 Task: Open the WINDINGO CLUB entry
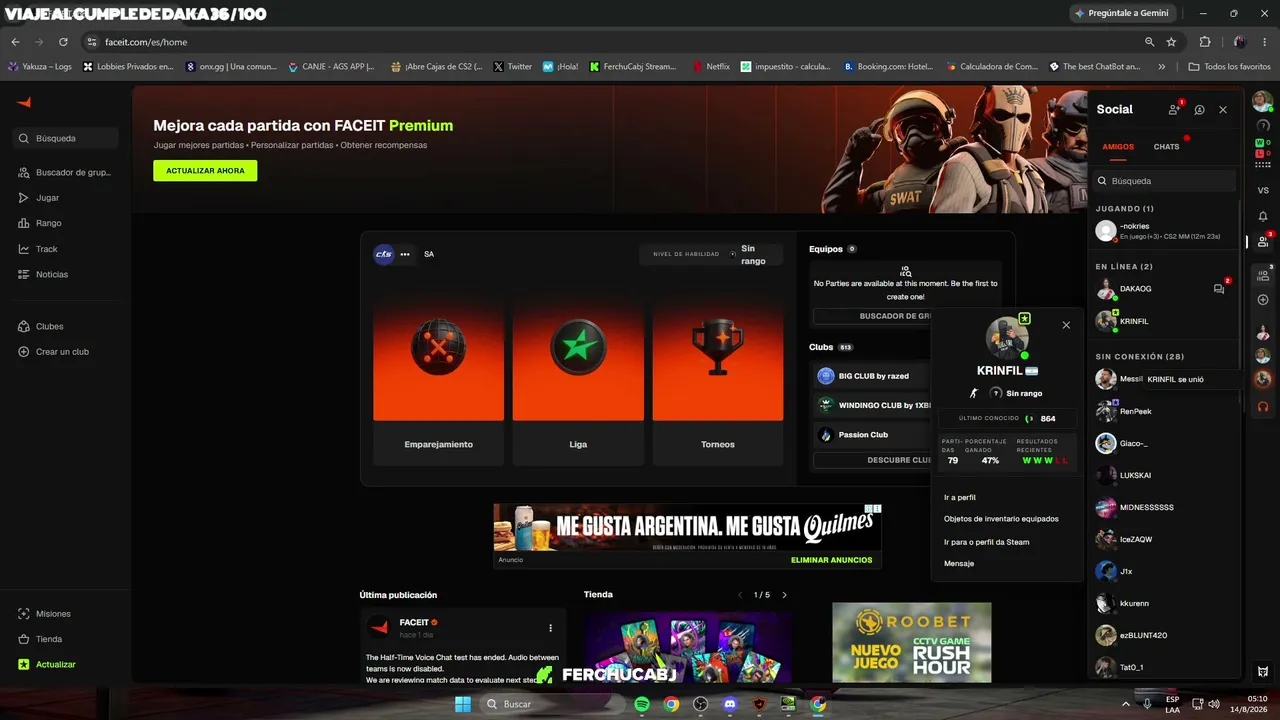(873, 405)
